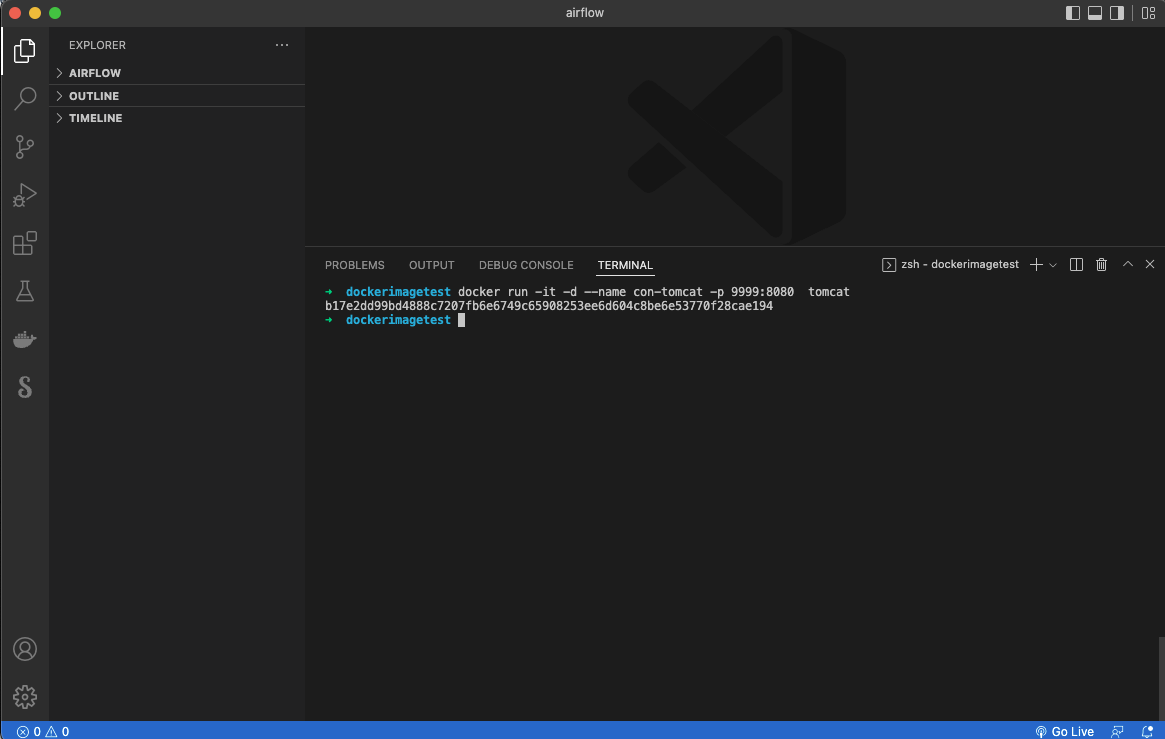Open the Accounts menu

pyautogui.click(x=25, y=649)
